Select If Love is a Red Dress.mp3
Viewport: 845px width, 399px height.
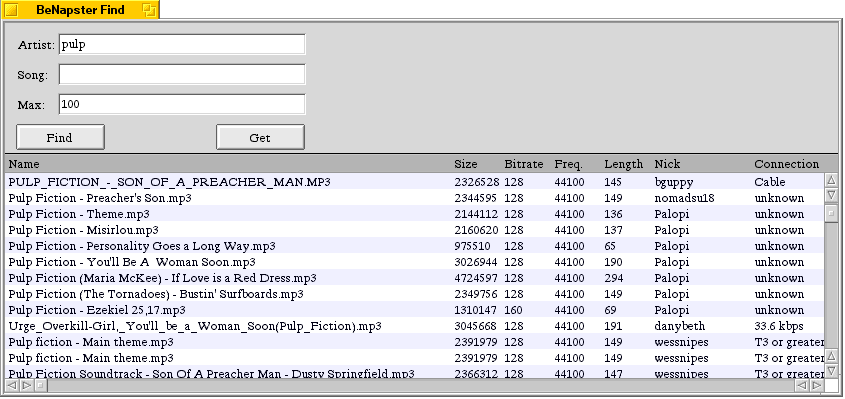click(x=414, y=278)
